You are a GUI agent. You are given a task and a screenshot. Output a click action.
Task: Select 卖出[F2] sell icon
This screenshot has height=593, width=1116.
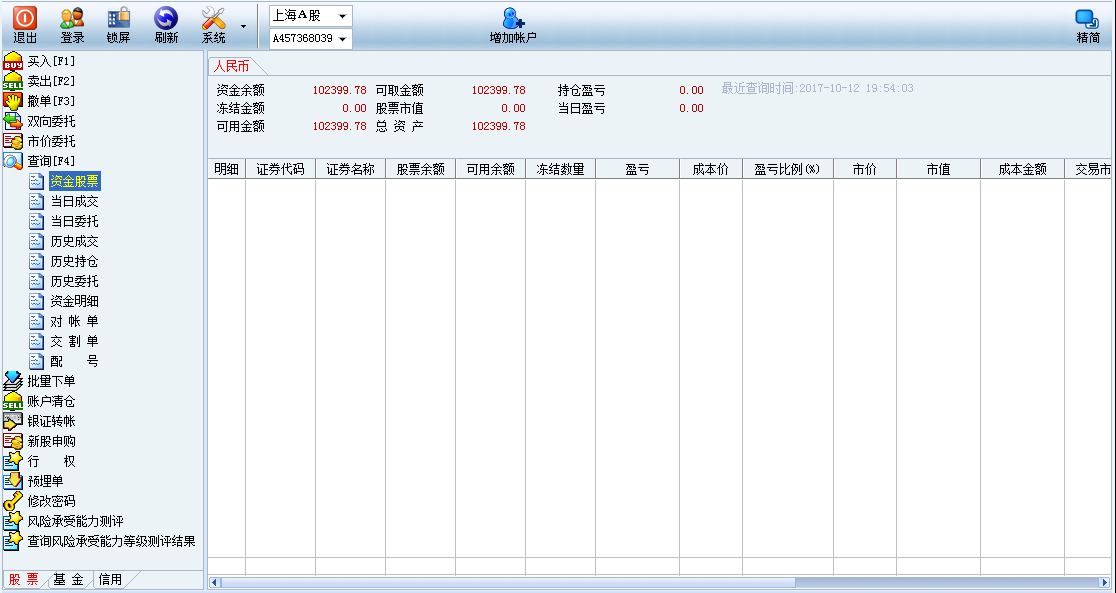[x=13, y=81]
